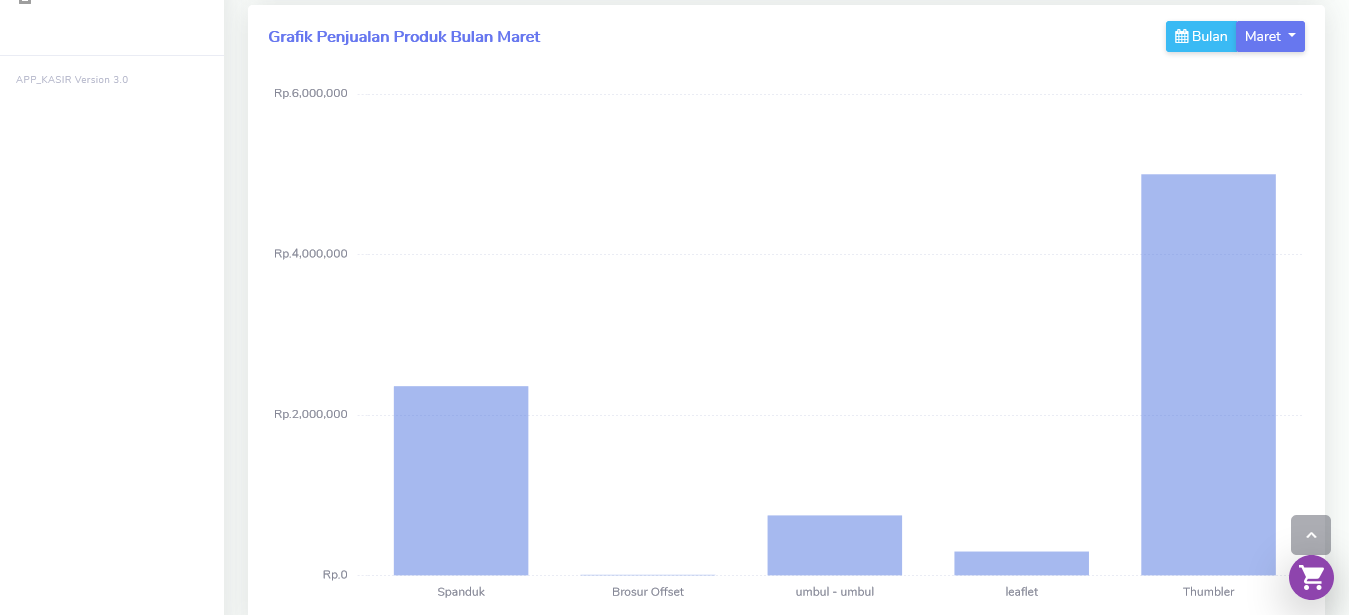Click the tiny Brosur Offset bar
1349x615 pixels.
point(648,574)
